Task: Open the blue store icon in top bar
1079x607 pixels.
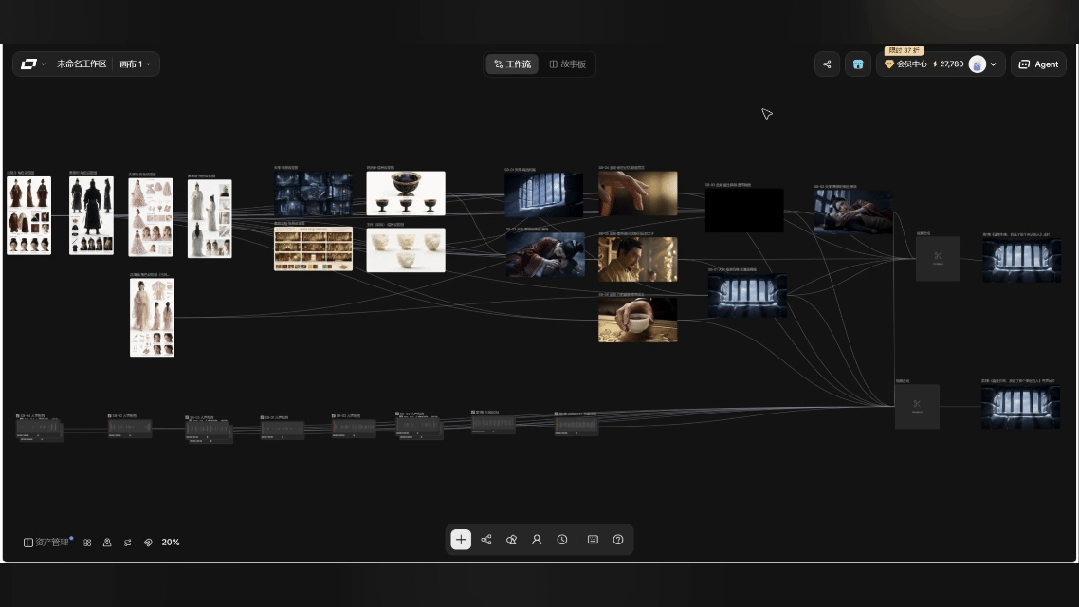Action: (858, 64)
